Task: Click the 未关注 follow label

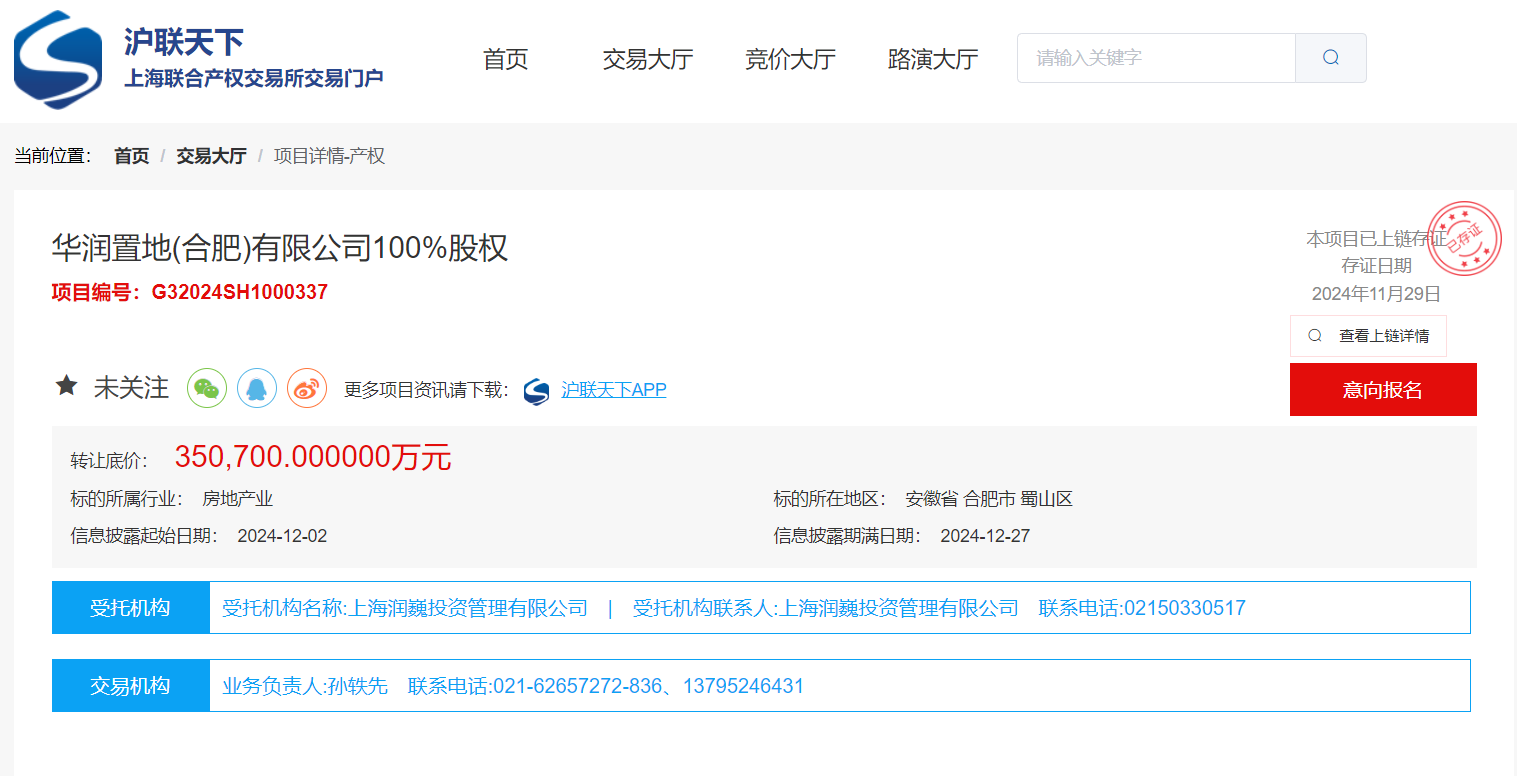Action: (131, 388)
